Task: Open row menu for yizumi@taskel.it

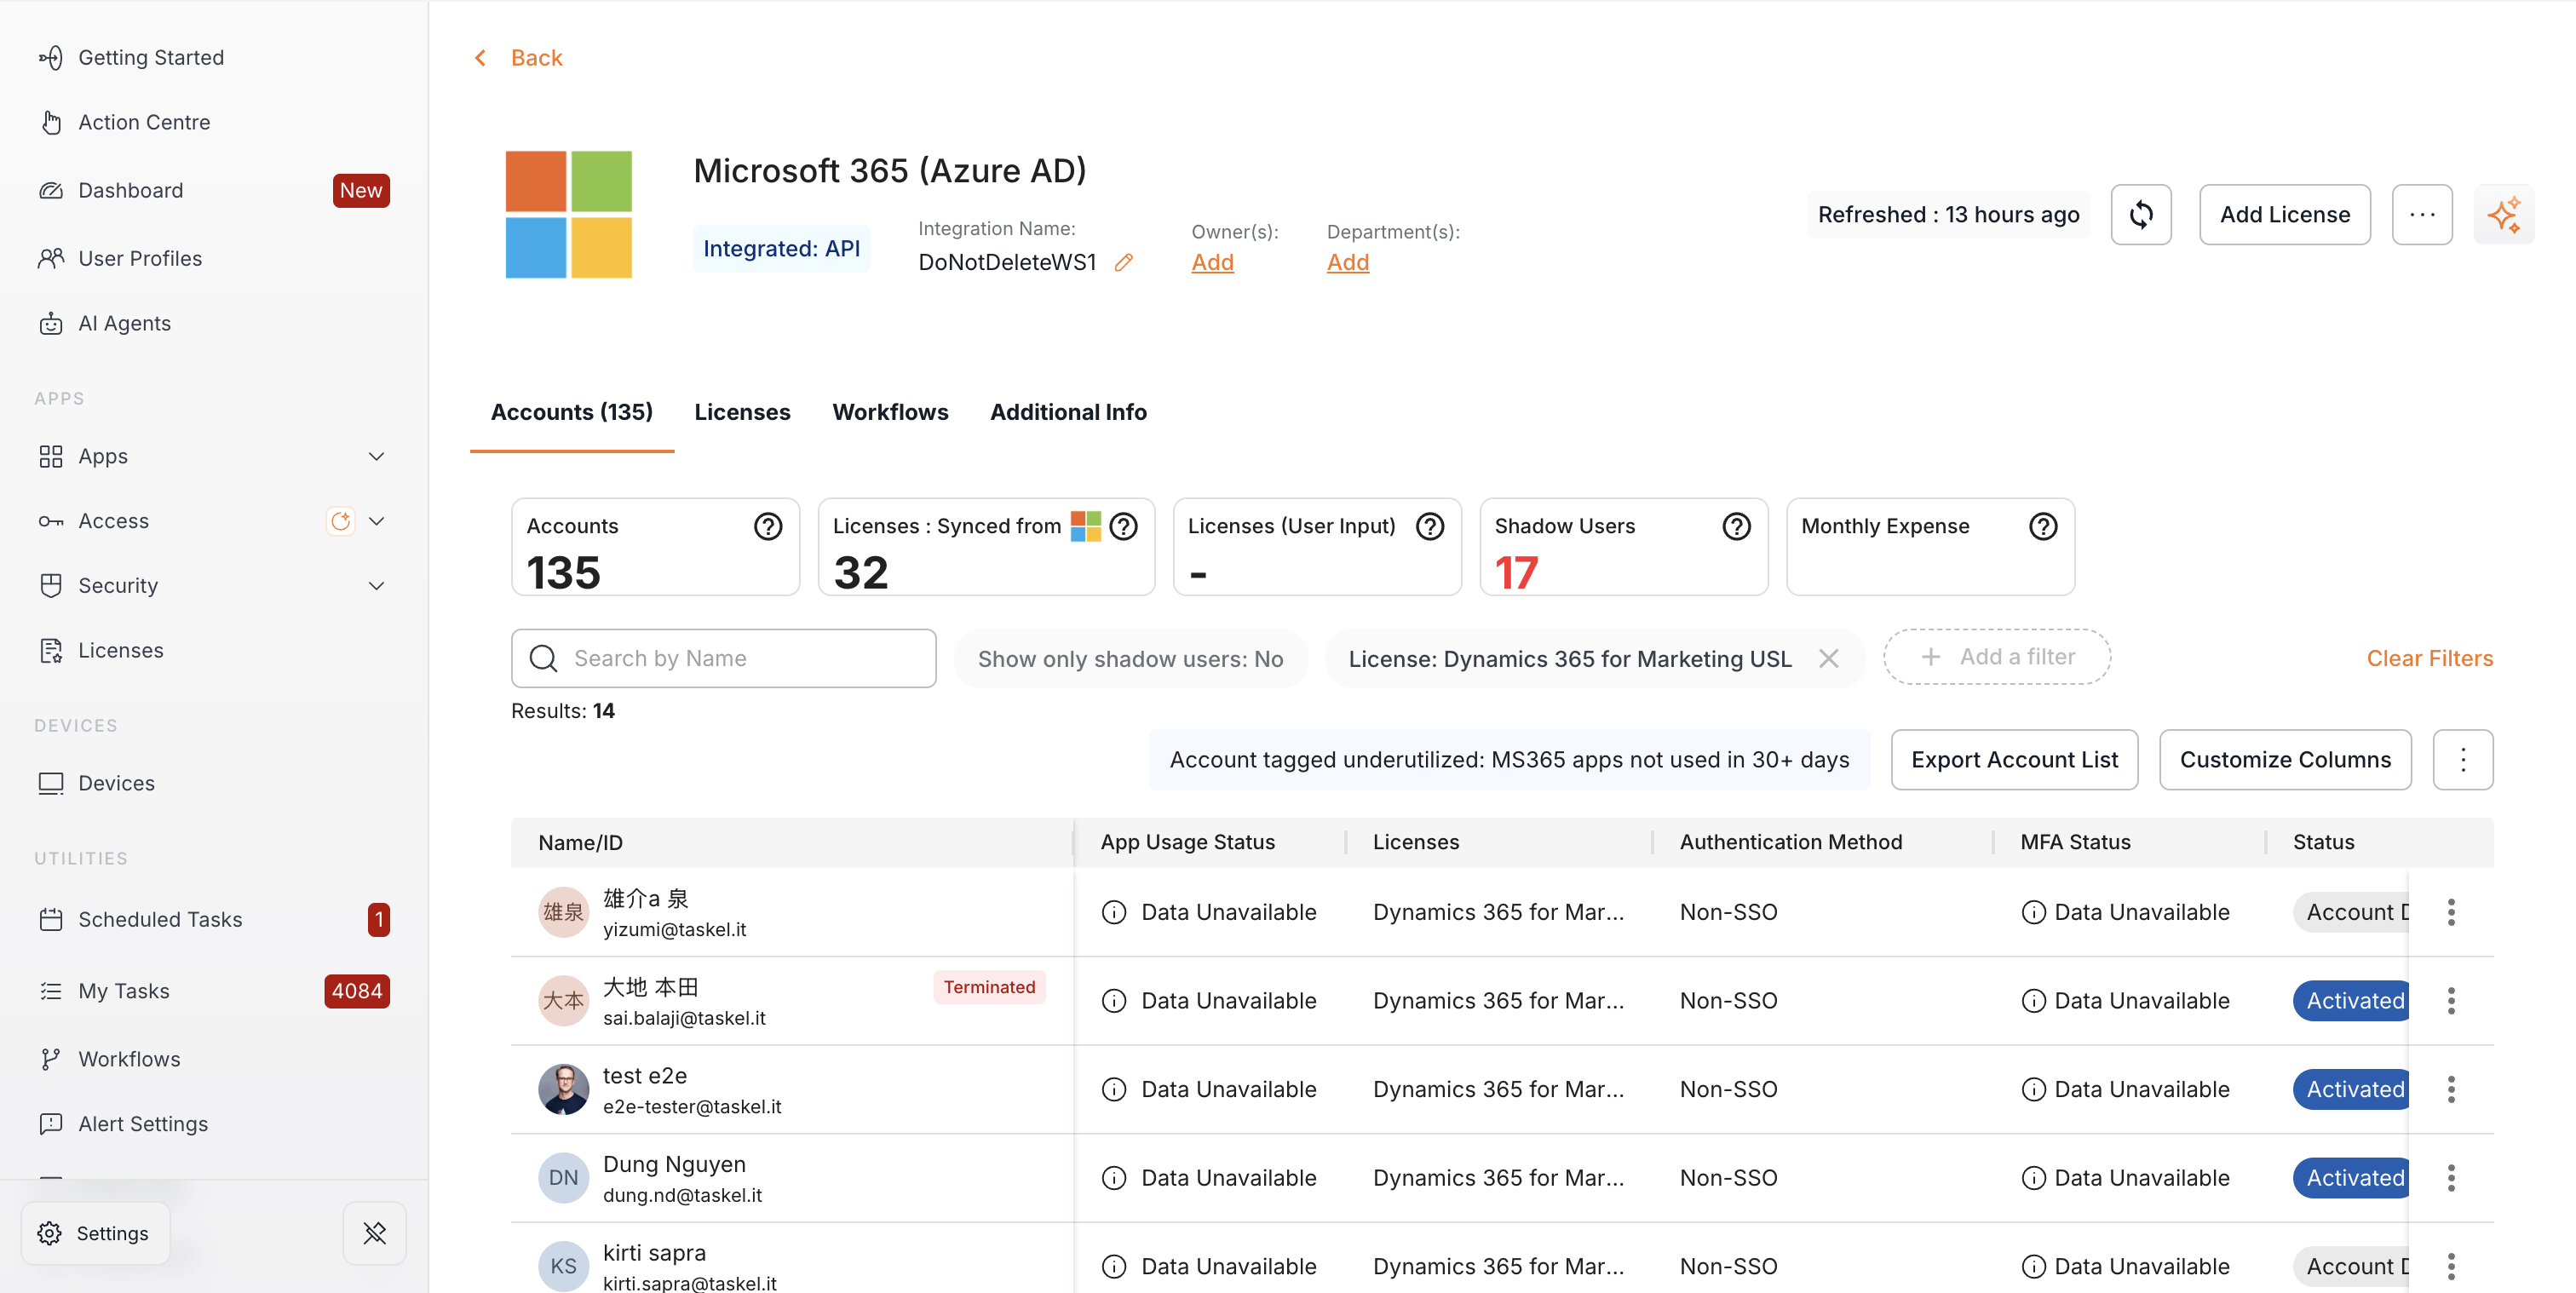Action: 2451,912
